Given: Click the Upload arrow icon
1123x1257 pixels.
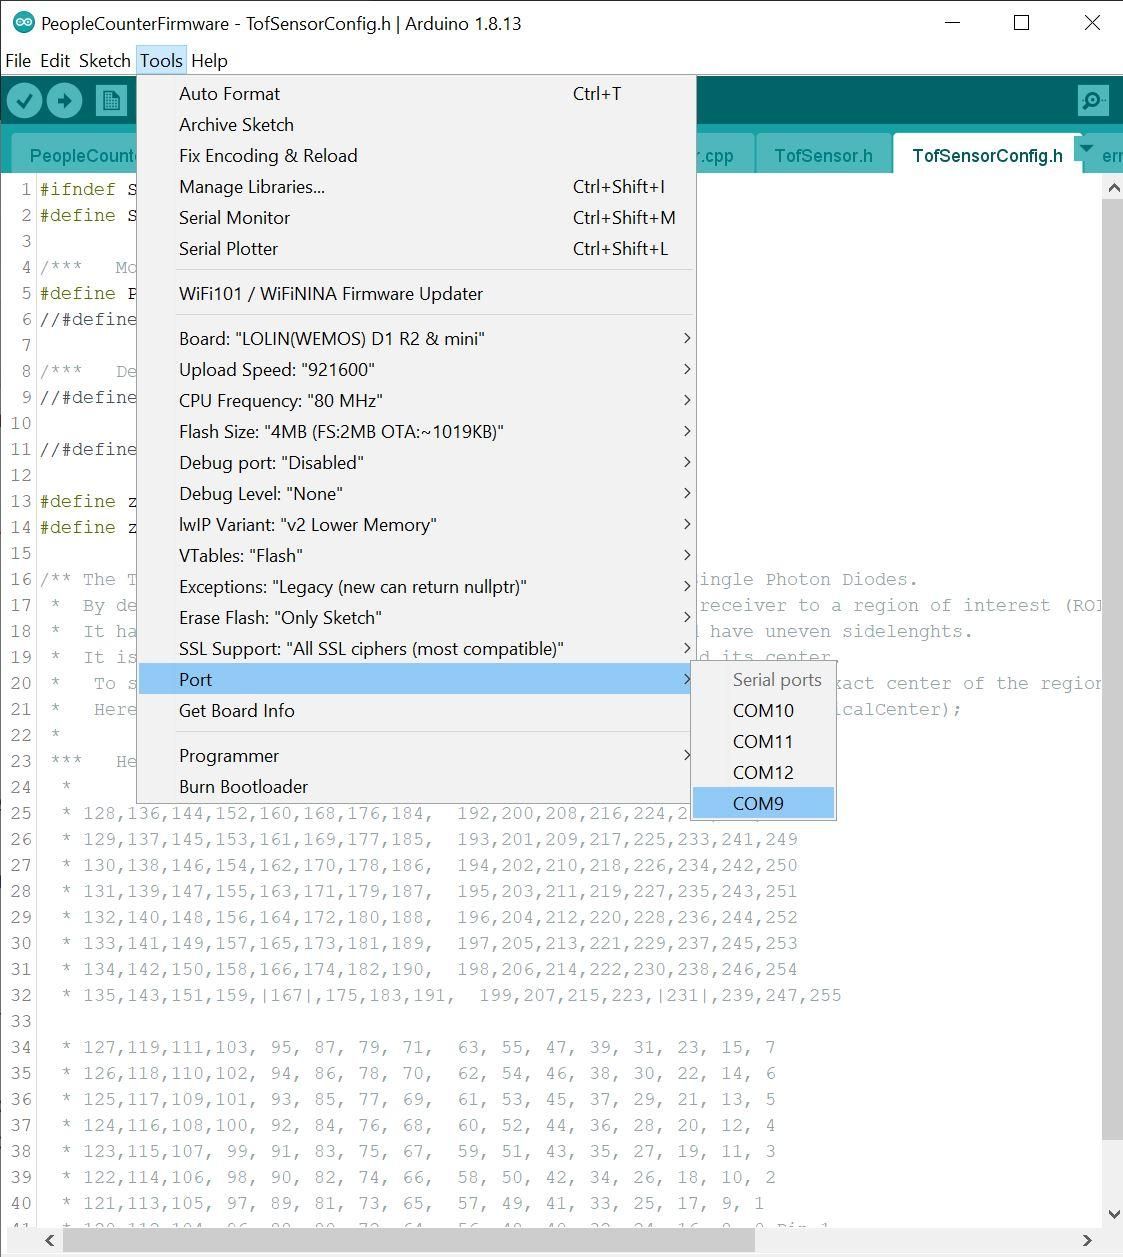Looking at the screenshot, I should click(64, 100).
